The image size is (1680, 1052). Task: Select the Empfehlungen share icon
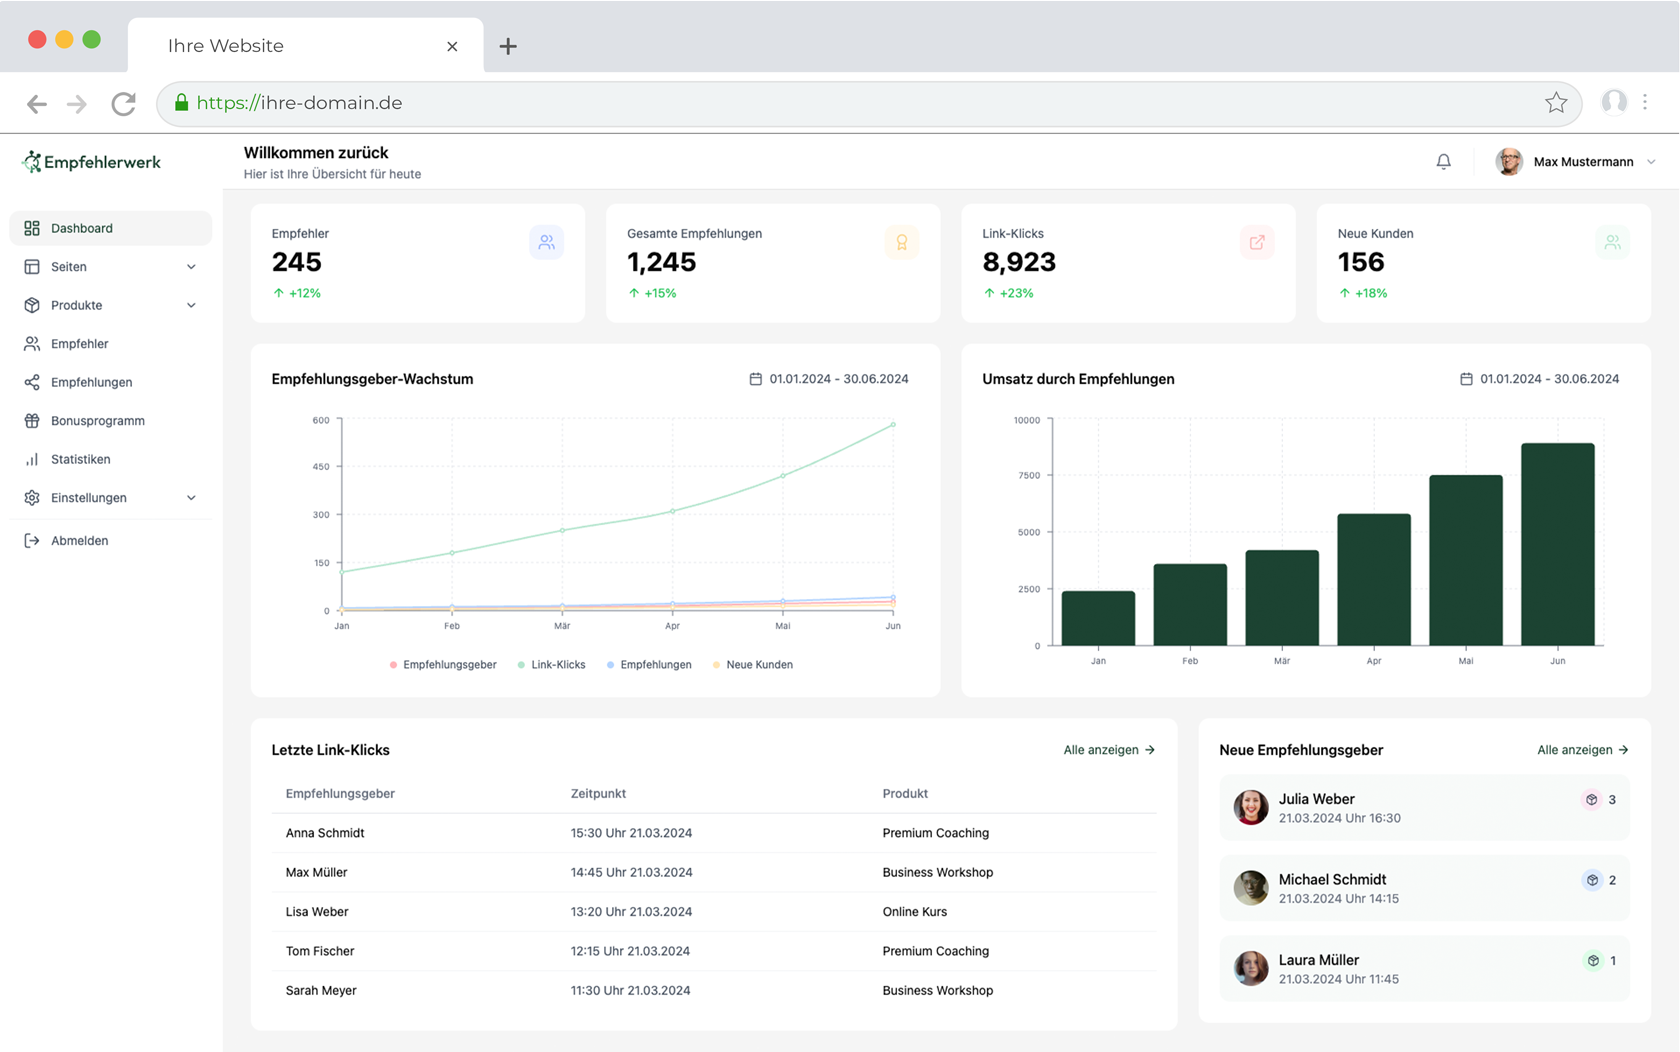[x=31, y=382]
